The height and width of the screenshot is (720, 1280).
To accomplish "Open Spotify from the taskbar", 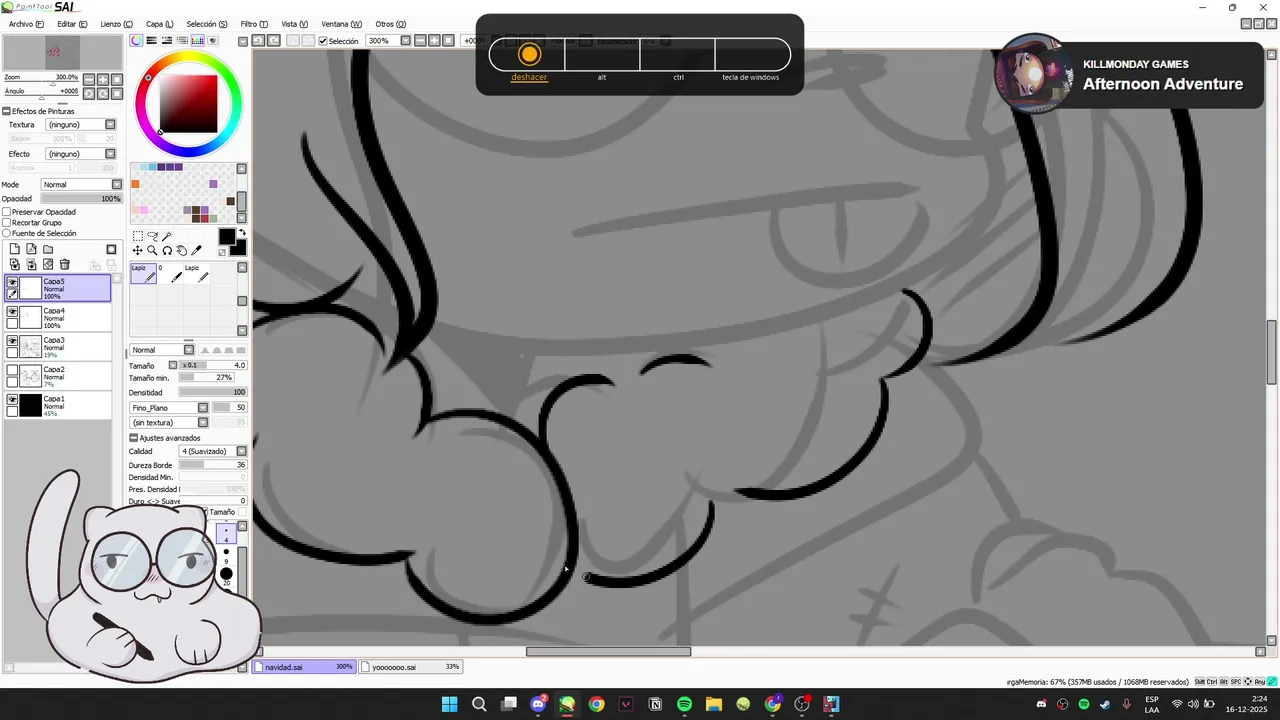I will tap(684, 704).
